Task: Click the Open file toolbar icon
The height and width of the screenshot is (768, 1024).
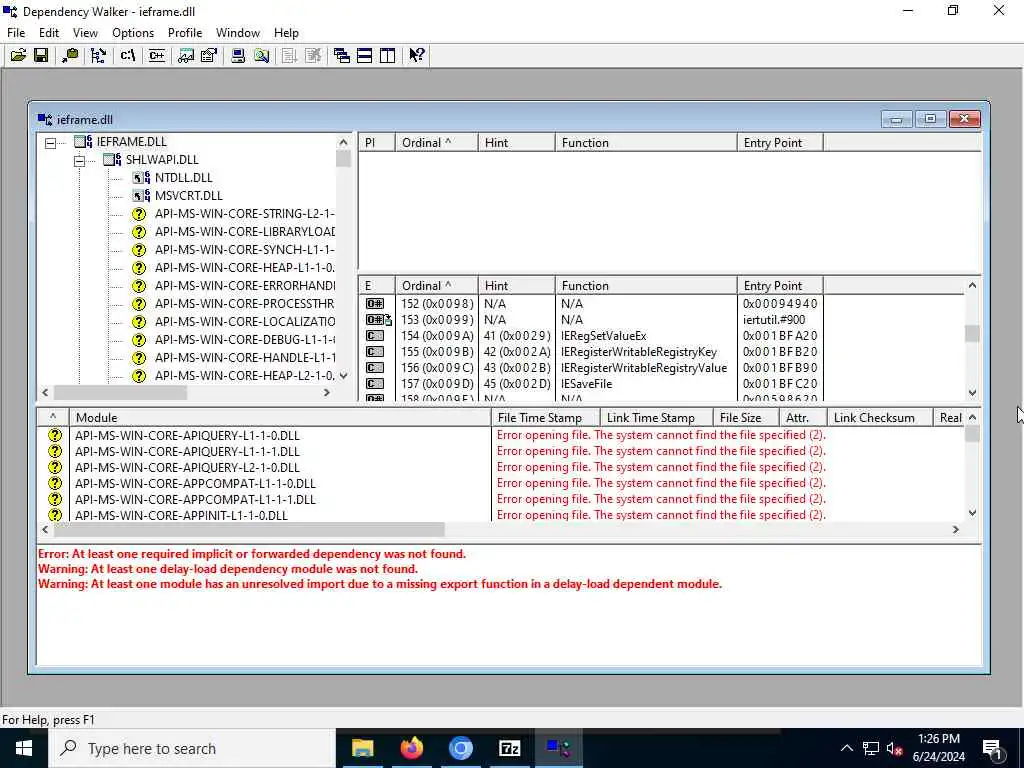Action: (x=18, y=56)
